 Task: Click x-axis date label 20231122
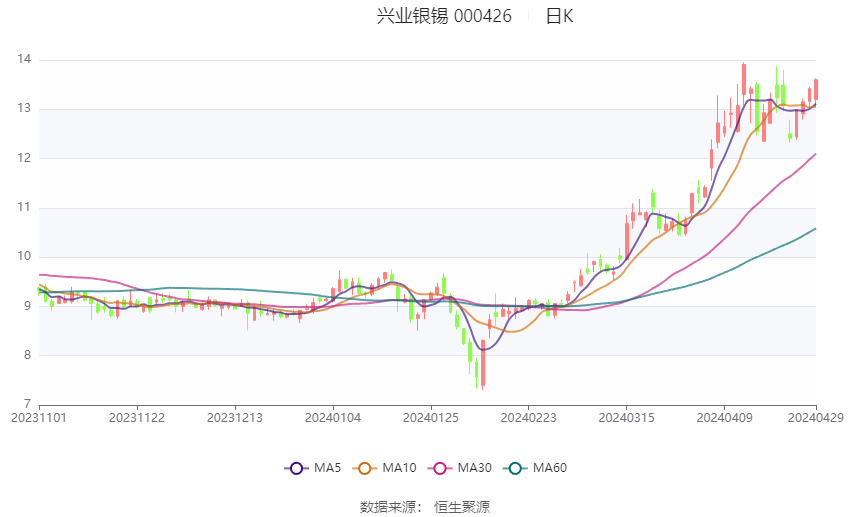click(x=137, y=418)
